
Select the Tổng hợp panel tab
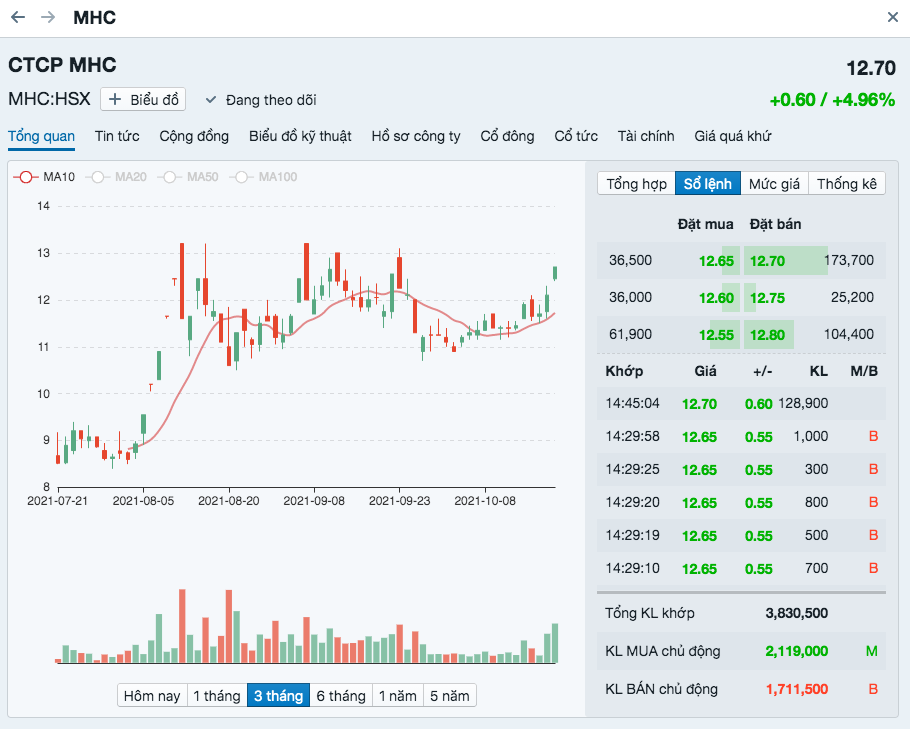(x=636, y=183)
